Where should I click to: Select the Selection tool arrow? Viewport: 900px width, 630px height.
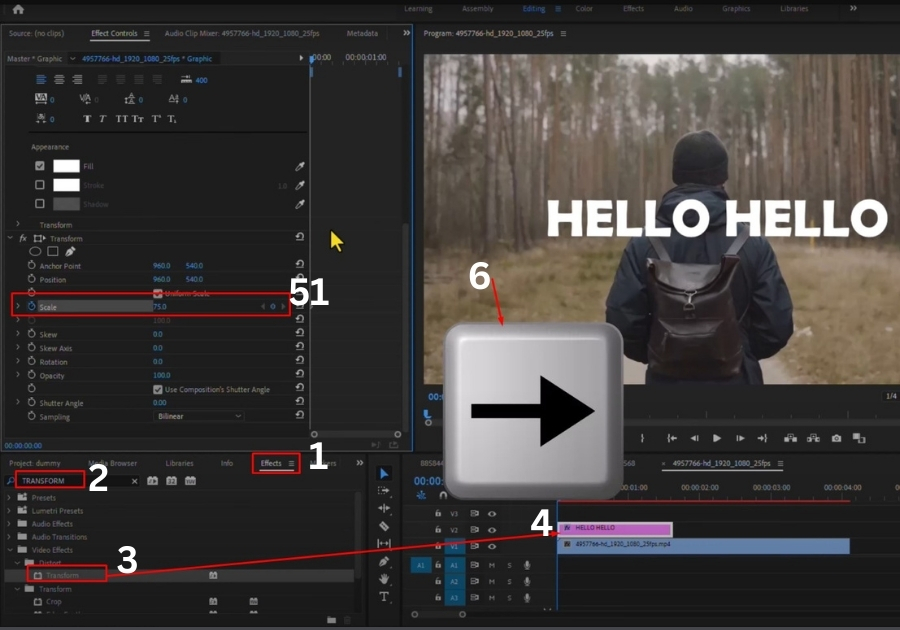[x=384, y=474]
